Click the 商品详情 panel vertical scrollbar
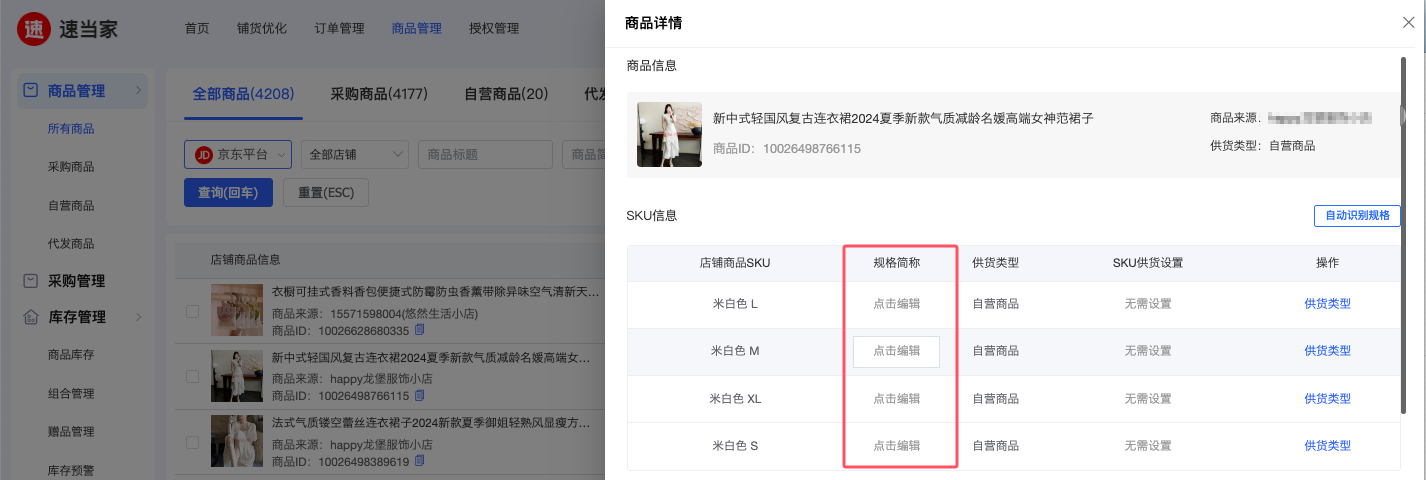 point(1402,235)
